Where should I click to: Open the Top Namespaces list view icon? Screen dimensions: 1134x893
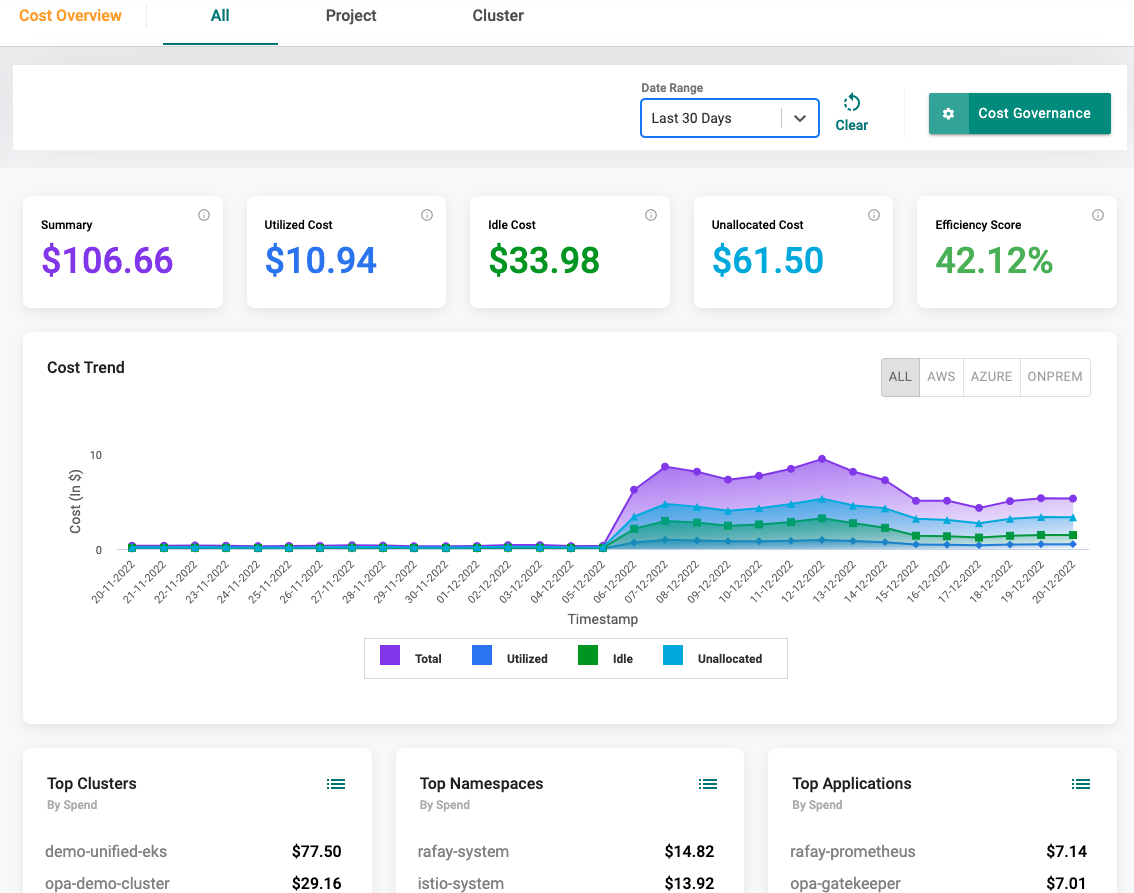pyautogui.click(x=708, y=784)
